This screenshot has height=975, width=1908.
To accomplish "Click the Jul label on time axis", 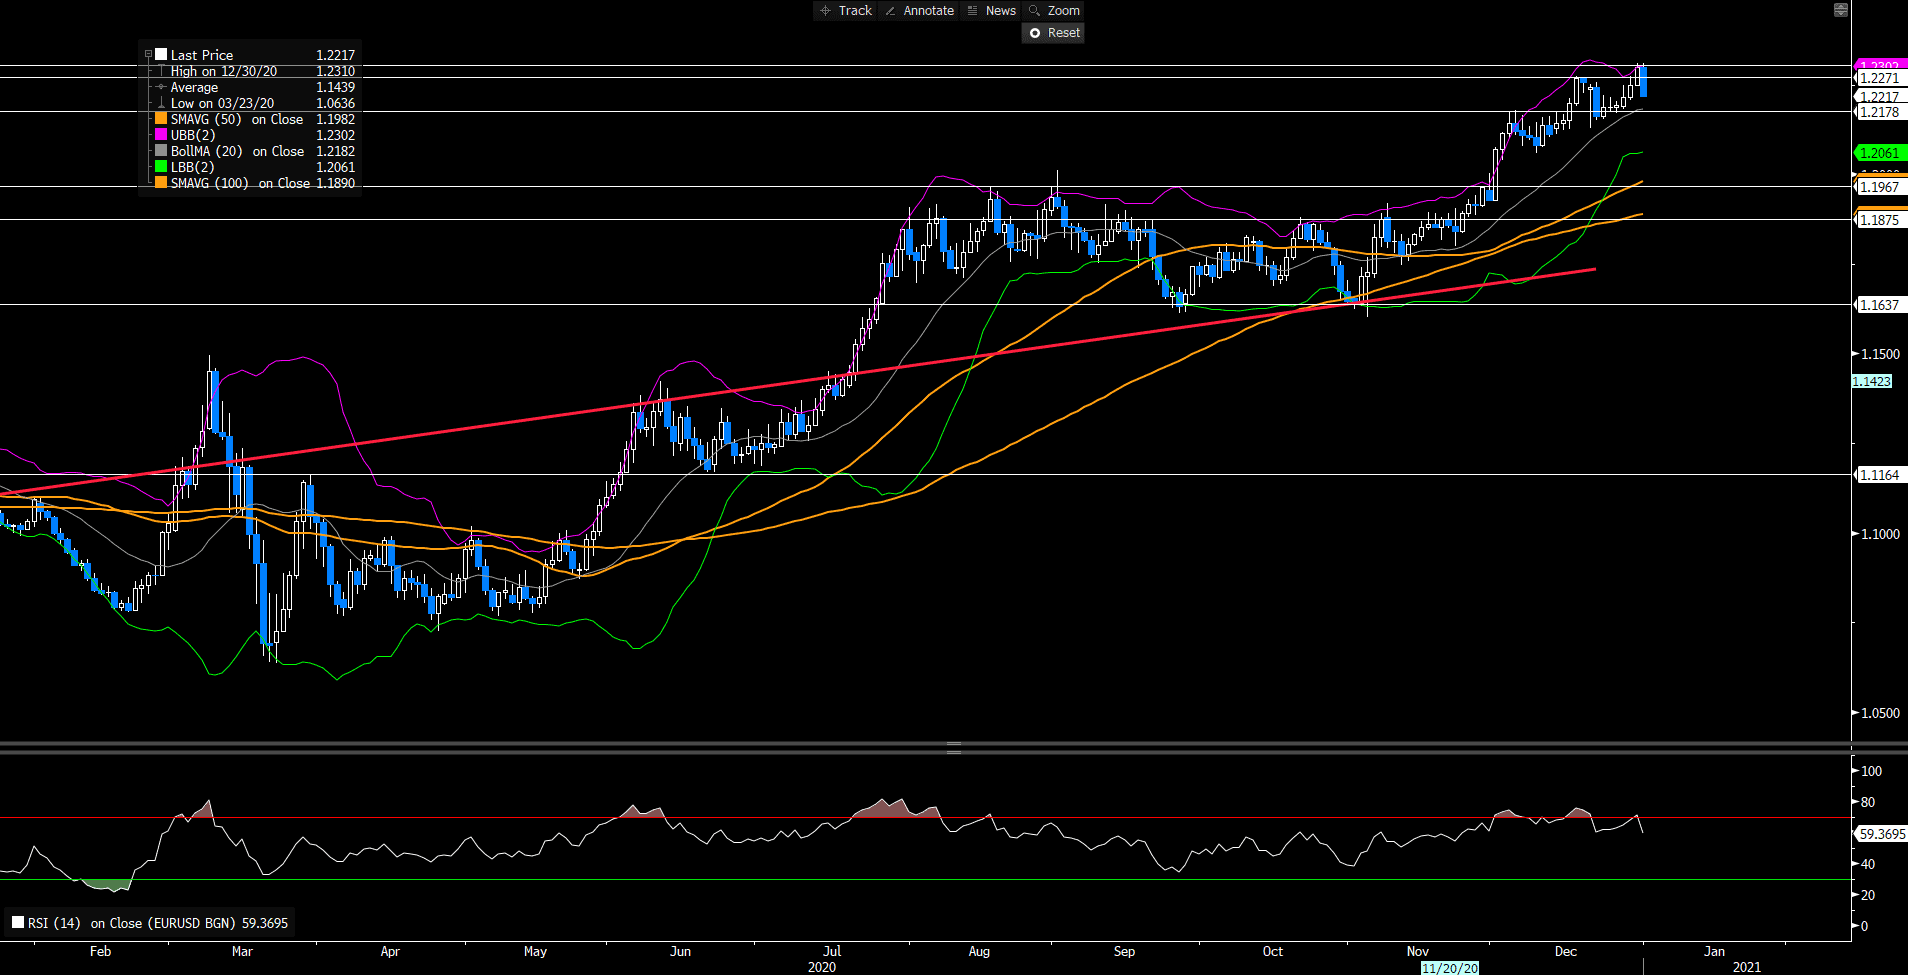I will click(832, 951).
